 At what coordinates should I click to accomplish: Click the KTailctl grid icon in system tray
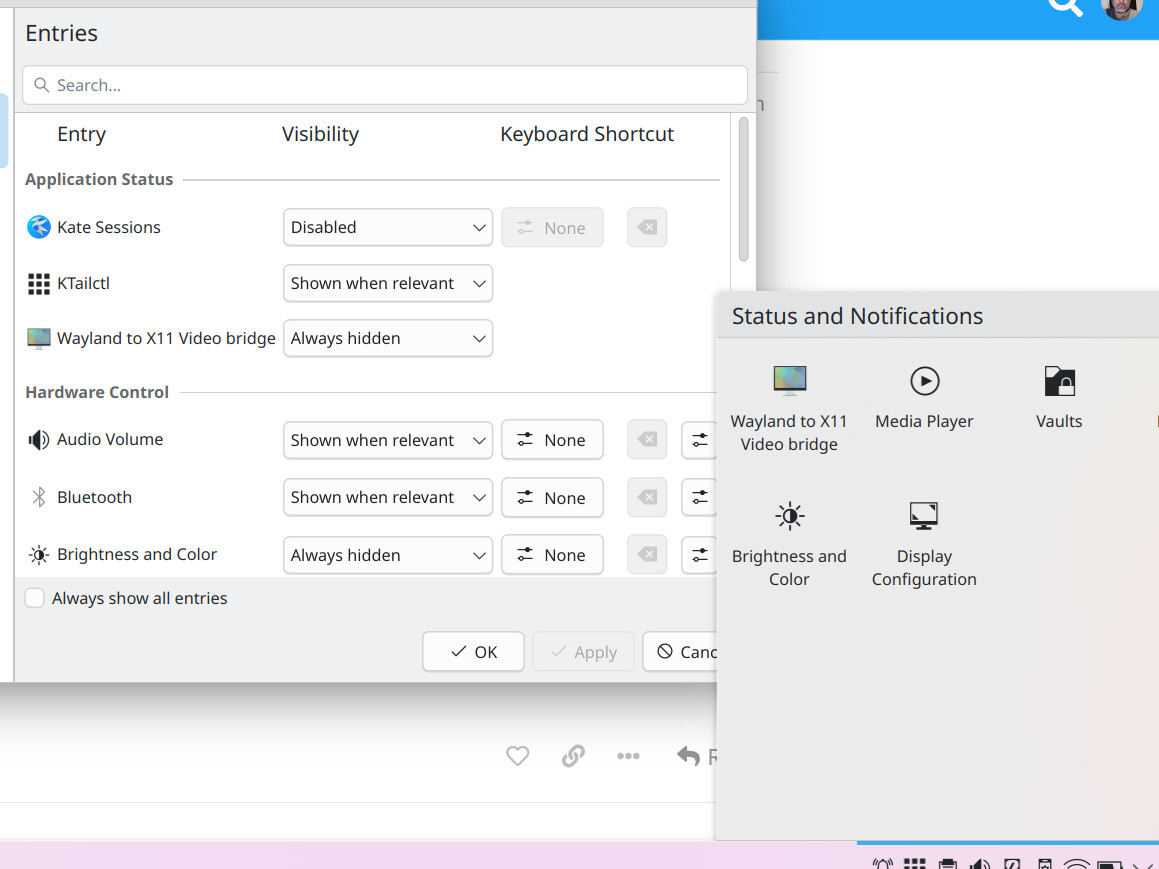(x=914, y=864)
